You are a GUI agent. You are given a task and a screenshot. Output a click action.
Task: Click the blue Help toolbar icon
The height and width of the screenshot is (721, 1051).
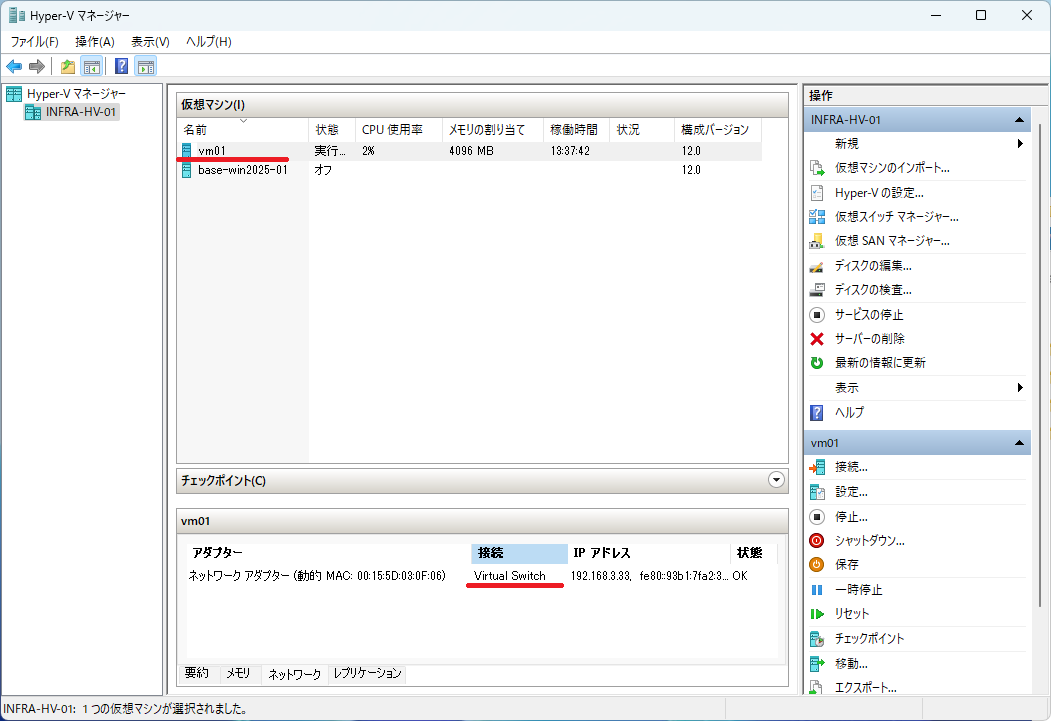coord(121,66)
